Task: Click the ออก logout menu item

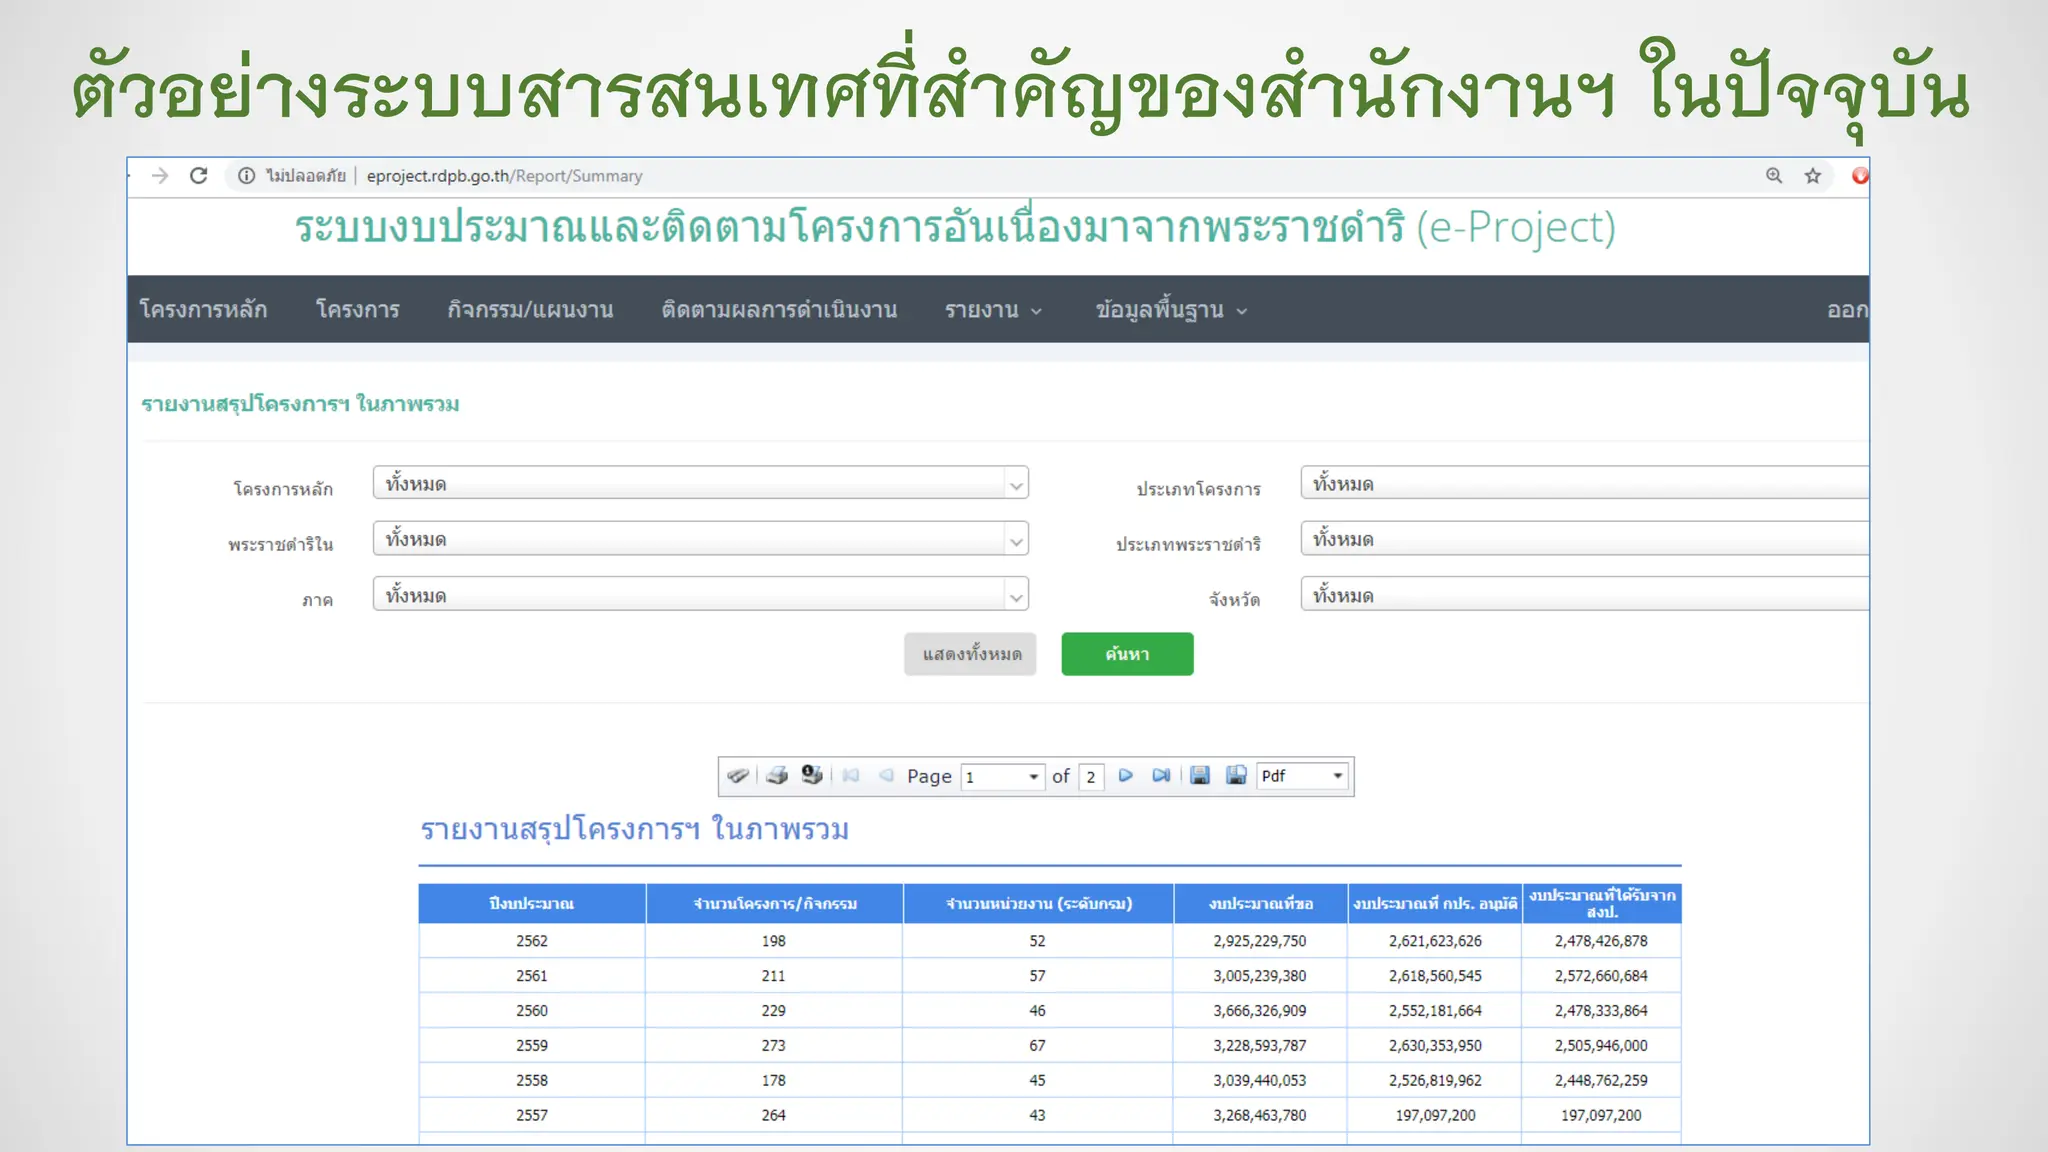Action: pos(1847,310)
